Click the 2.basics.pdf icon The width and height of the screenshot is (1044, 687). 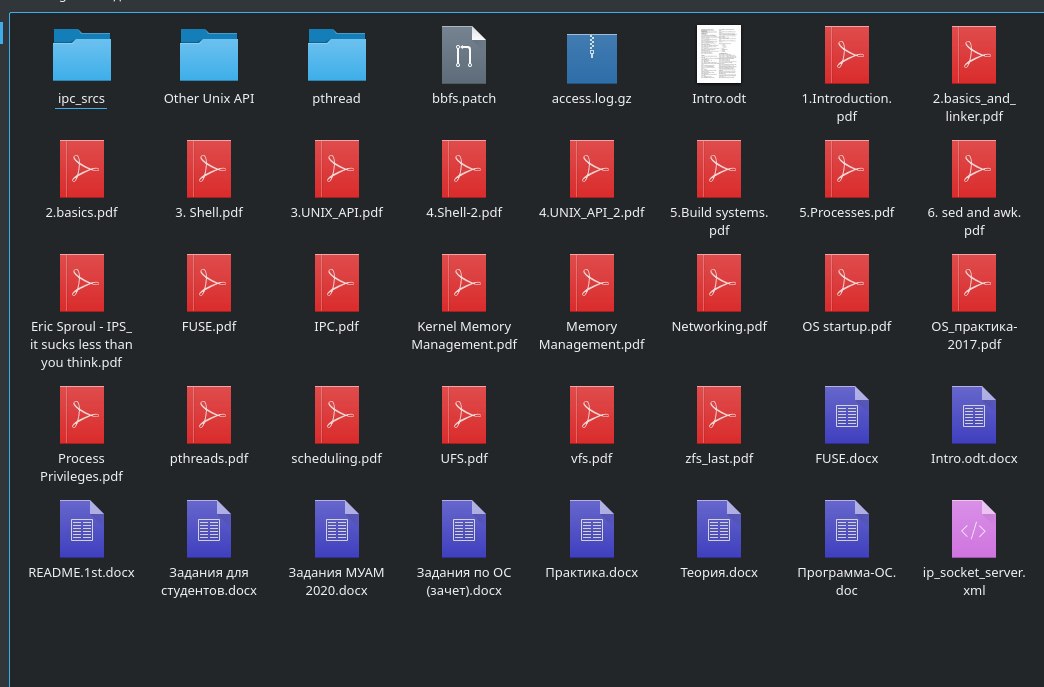point(81,169)
